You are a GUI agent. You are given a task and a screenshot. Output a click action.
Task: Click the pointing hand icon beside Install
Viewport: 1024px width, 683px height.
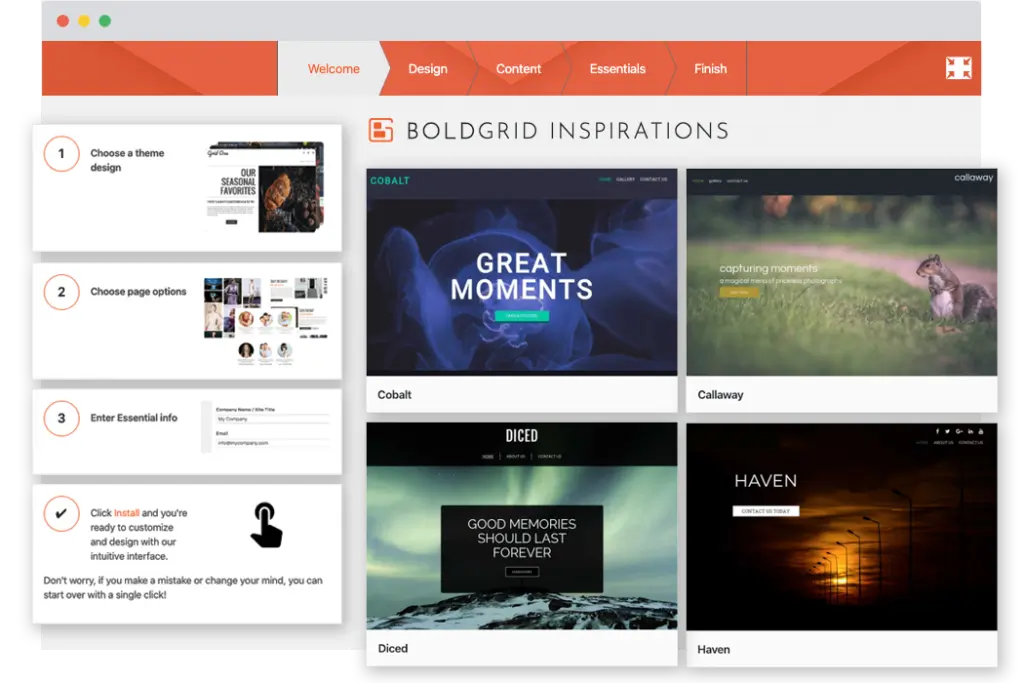click(x=265, y=525)
